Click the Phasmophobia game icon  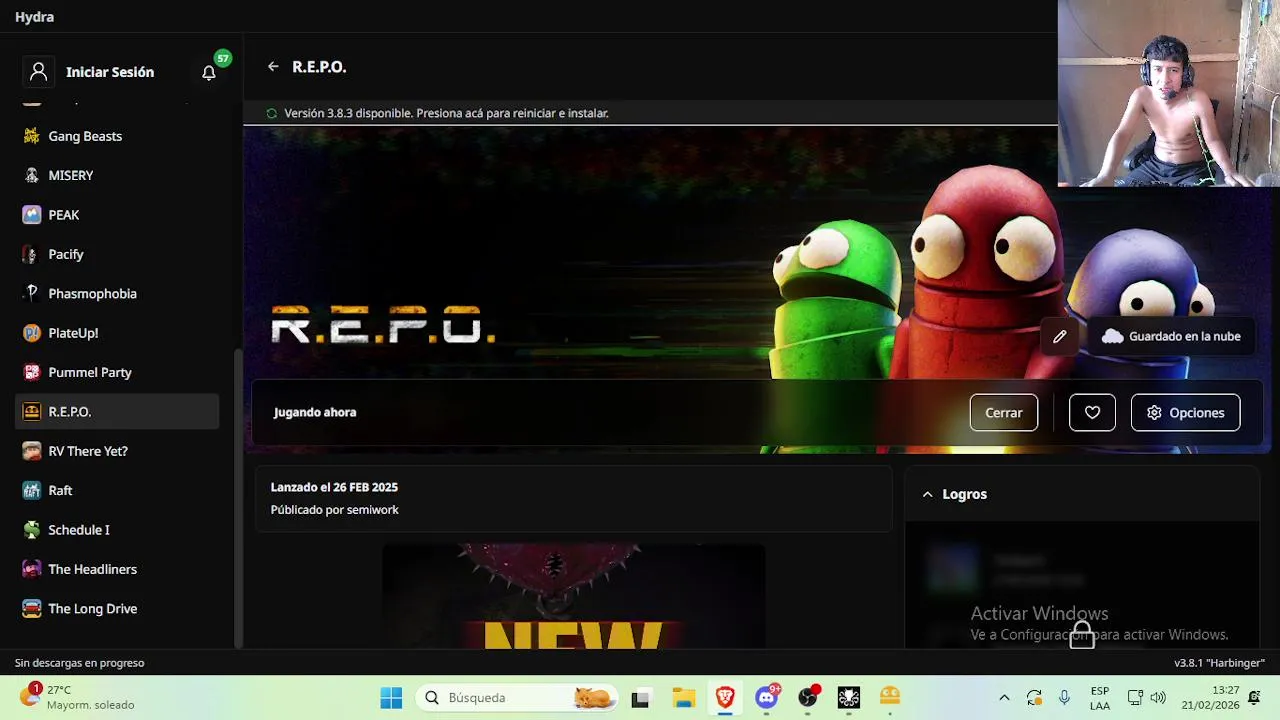tap(32, 293)
